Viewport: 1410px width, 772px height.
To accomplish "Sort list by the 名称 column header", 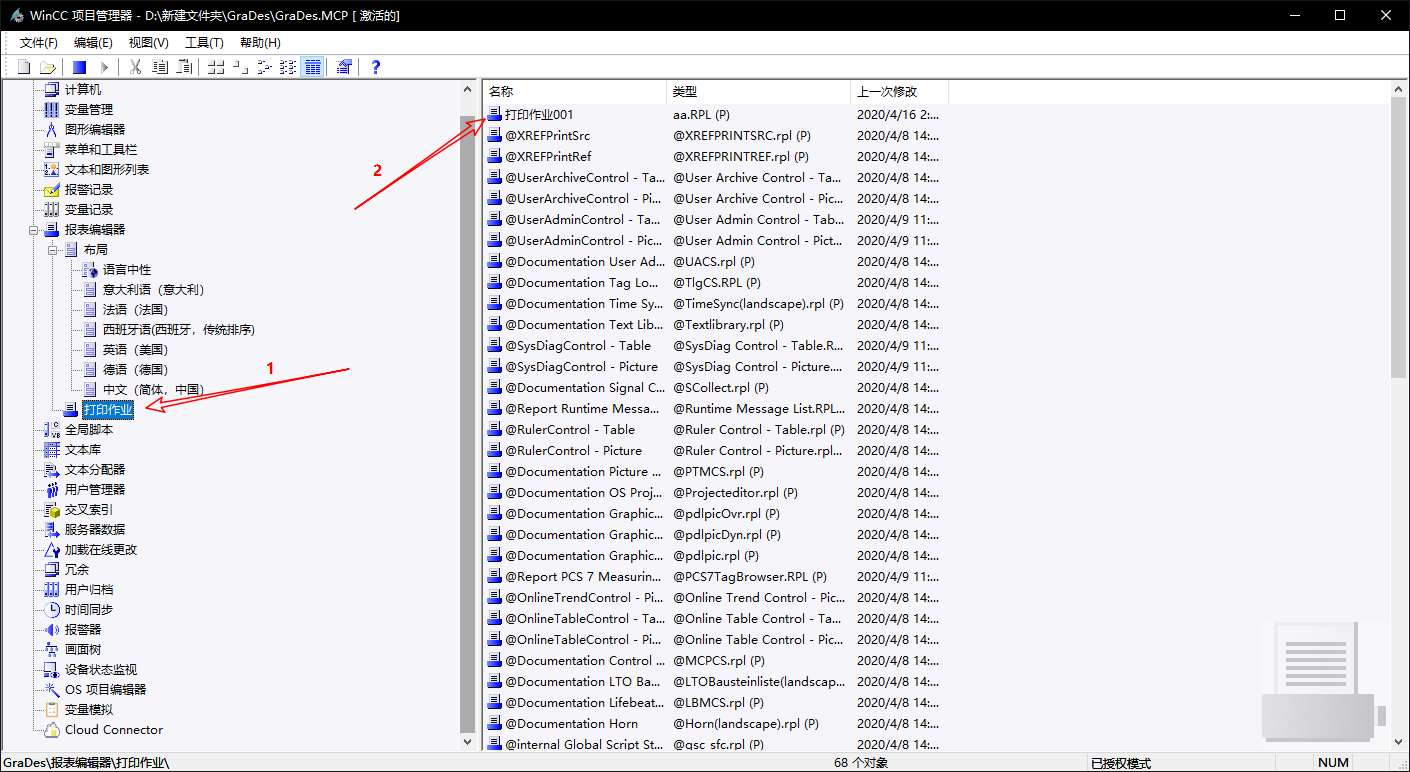I will coord(574,91).
